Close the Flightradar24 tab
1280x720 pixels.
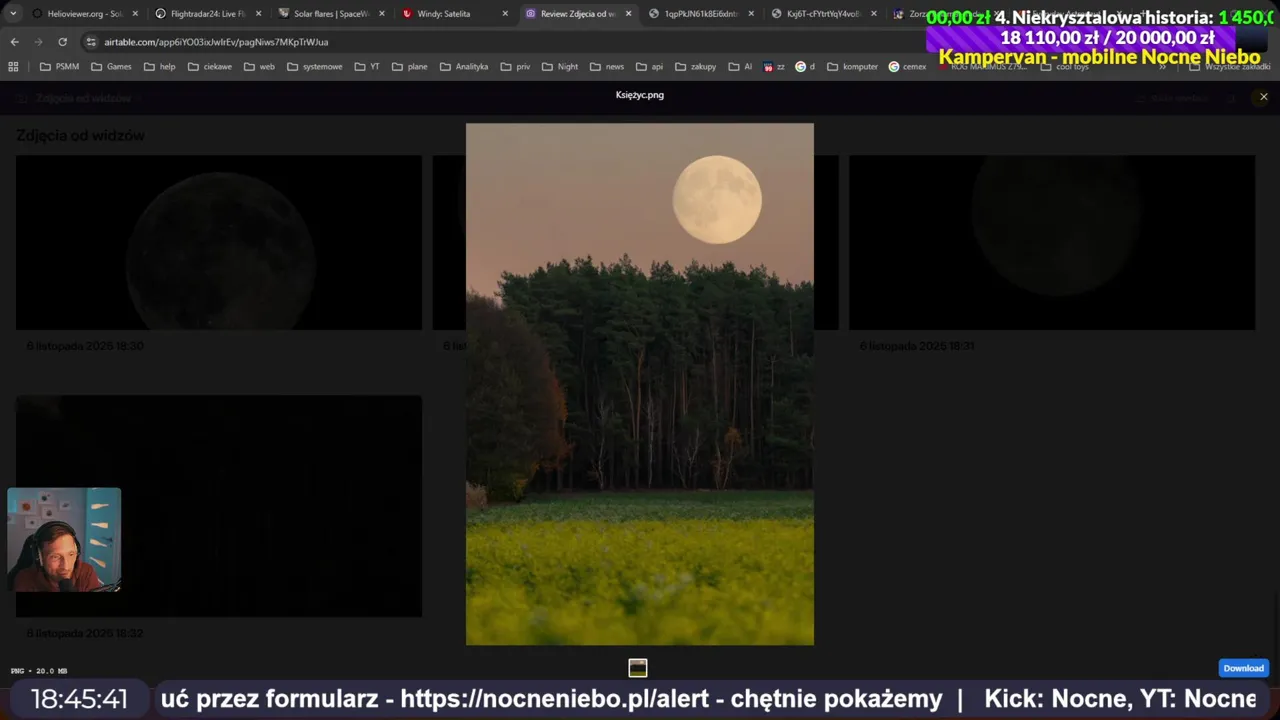(x=259, y=14)
